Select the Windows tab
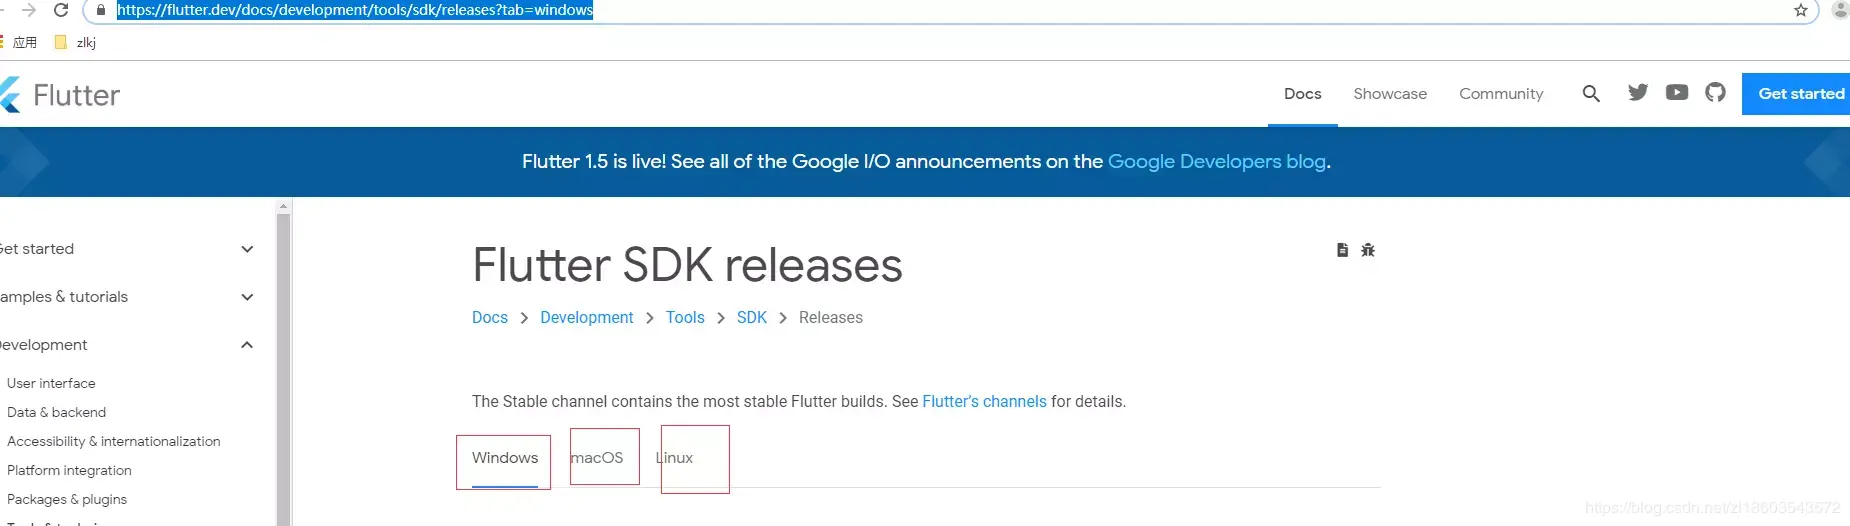Image resolution: width=1850 pixels, height=526 pixels. click(505, 458)
